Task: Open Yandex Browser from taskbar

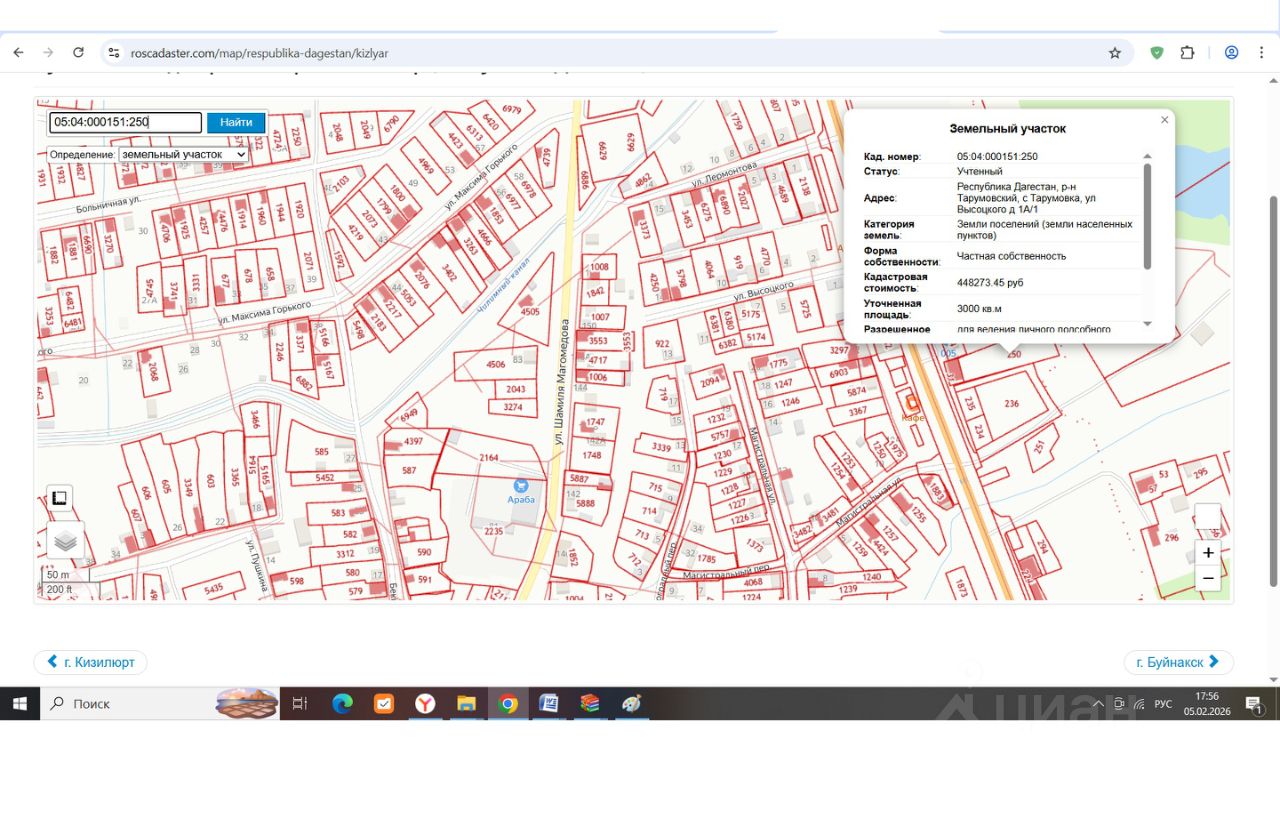Action: [x=425, y=704]
